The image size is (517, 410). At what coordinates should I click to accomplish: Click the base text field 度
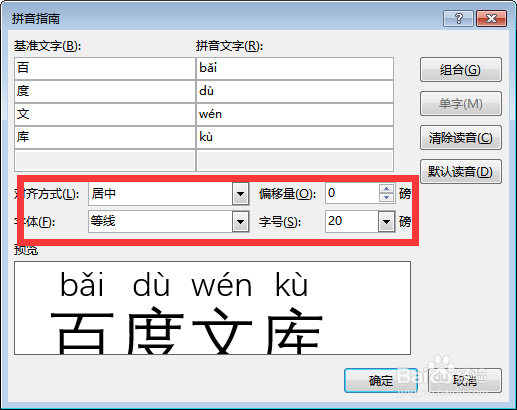click(x=105, y=91)
